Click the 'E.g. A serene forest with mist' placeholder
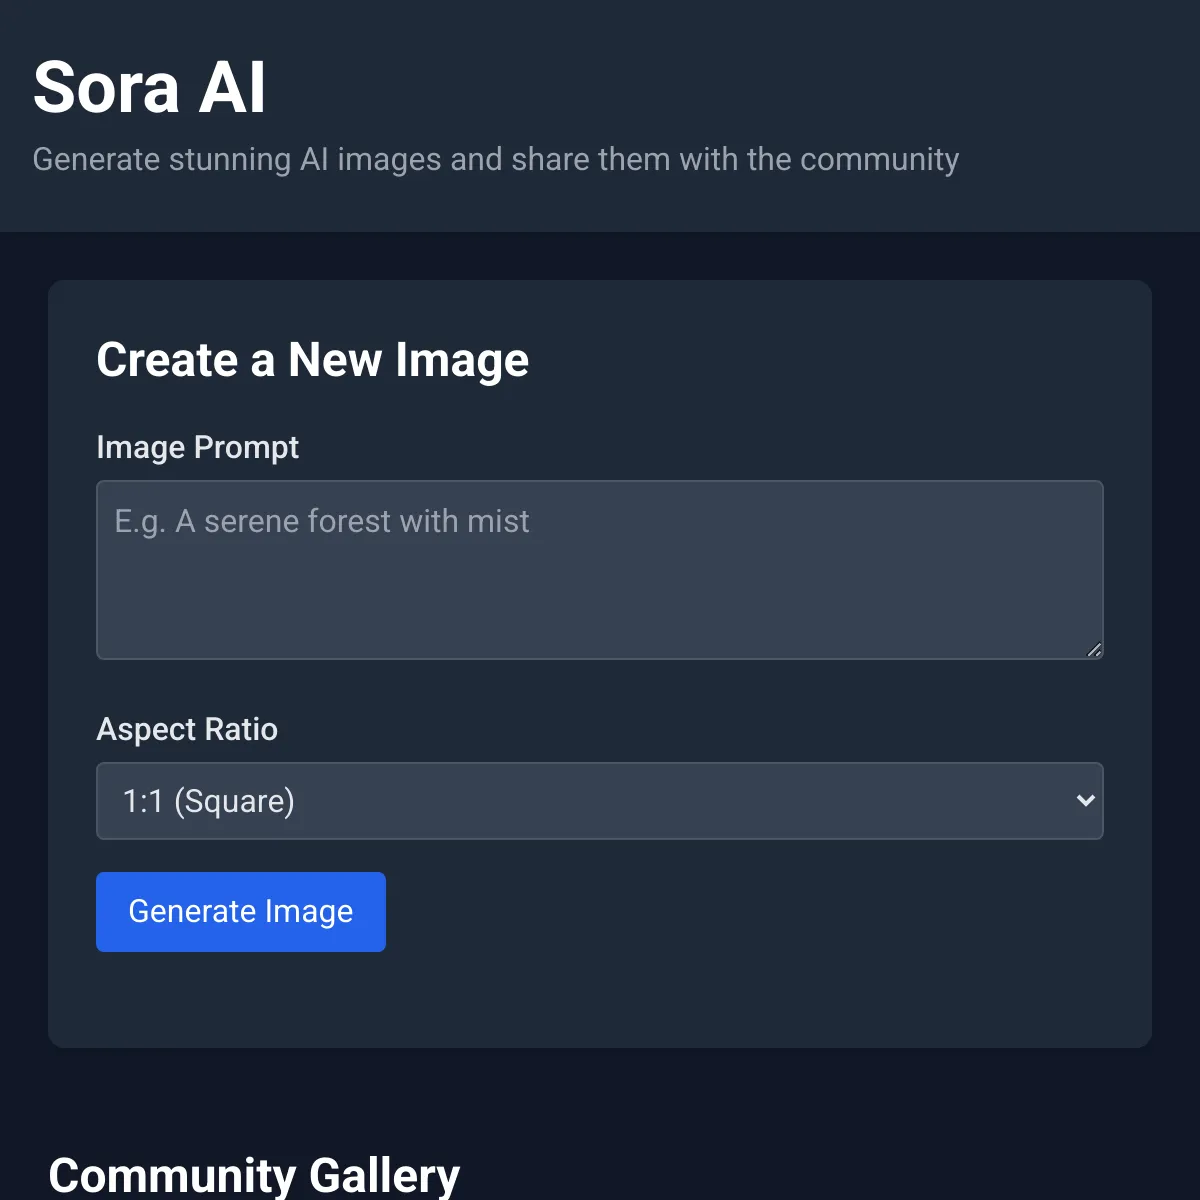This screenshot has height=1200, width=1200. [x=322, y=521]
